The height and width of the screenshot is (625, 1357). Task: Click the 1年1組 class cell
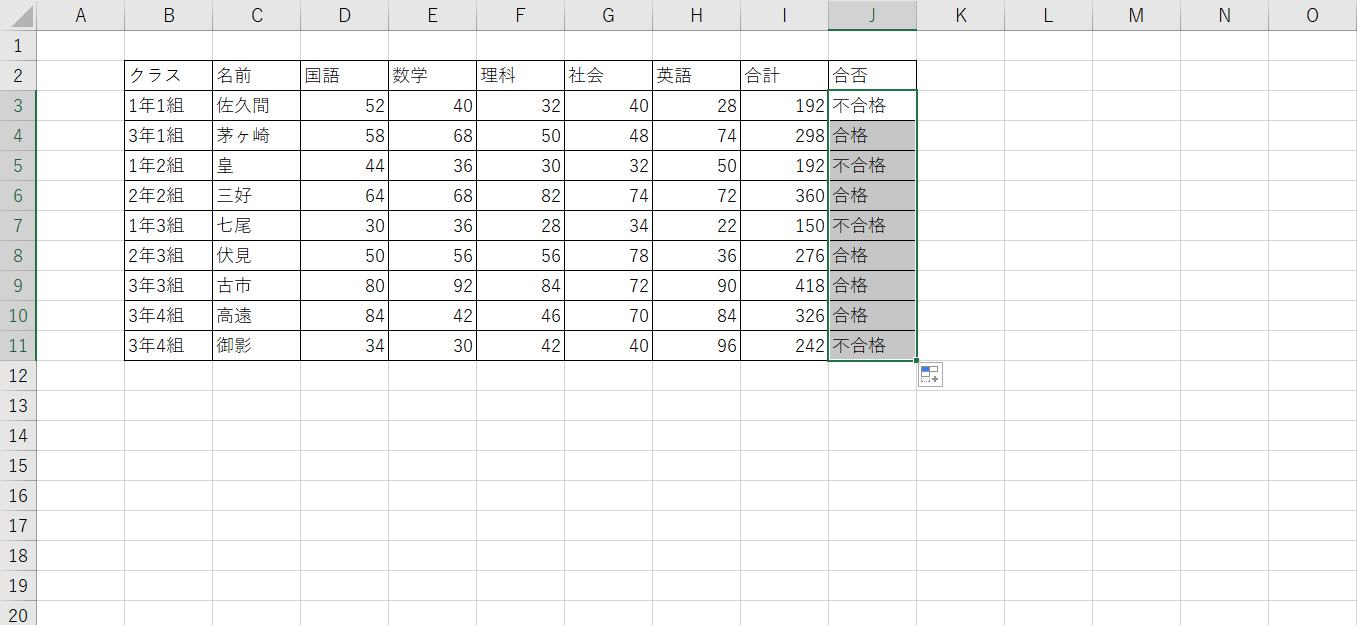coord(168,105)
